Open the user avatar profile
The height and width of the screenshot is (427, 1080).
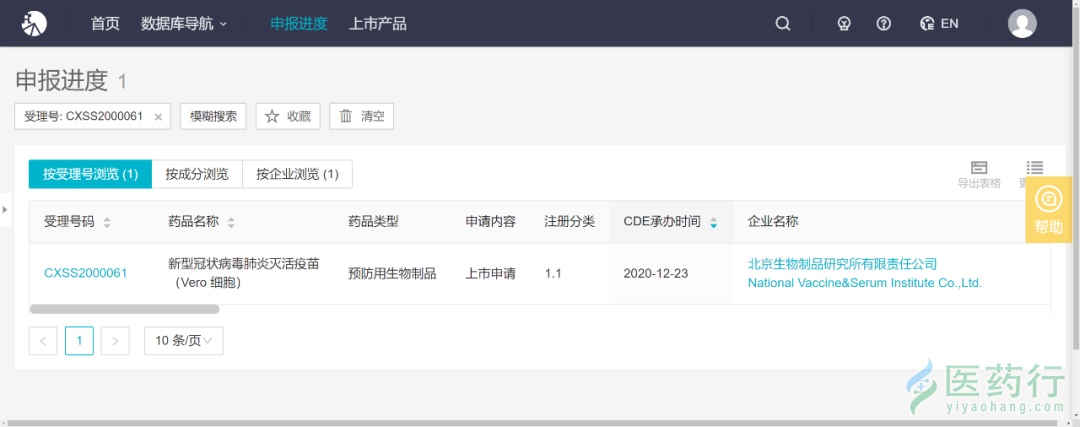(x=1022, y=24)
